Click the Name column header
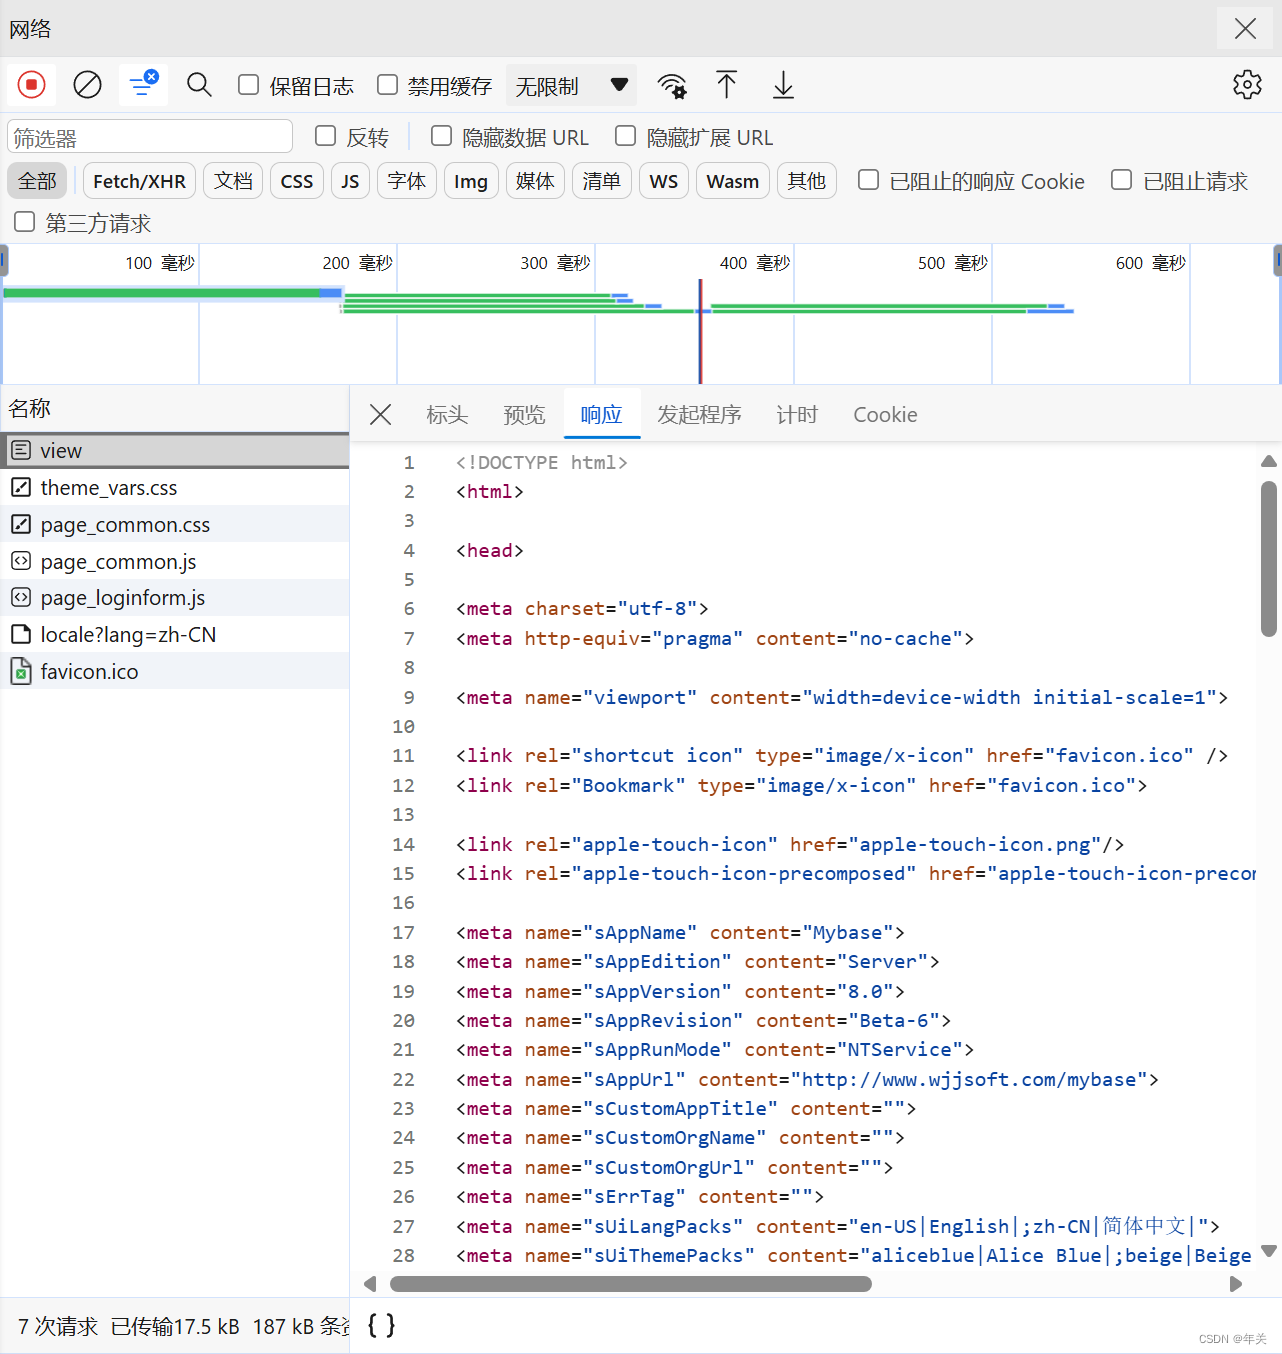Screen dimensions: 1282x1354 [175, 408]
